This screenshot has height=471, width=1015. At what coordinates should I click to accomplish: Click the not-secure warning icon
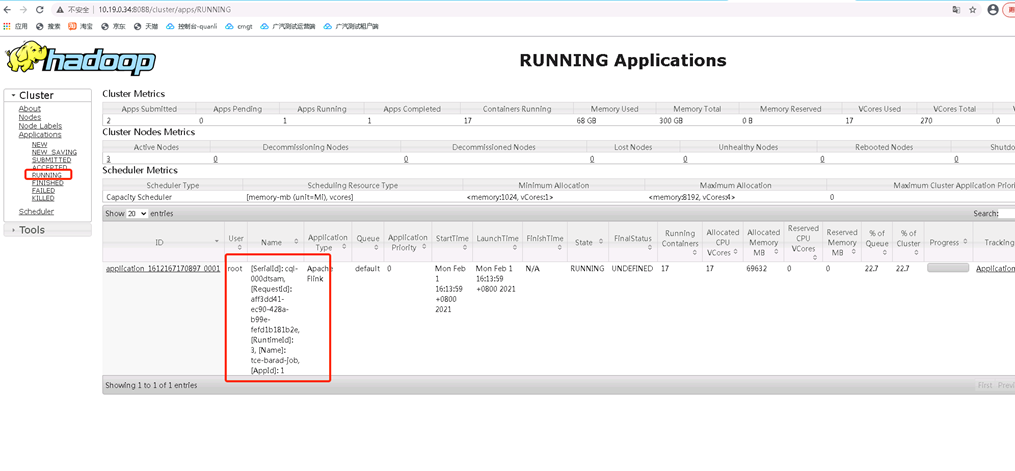pyautogui.click(x=60, y=10)
